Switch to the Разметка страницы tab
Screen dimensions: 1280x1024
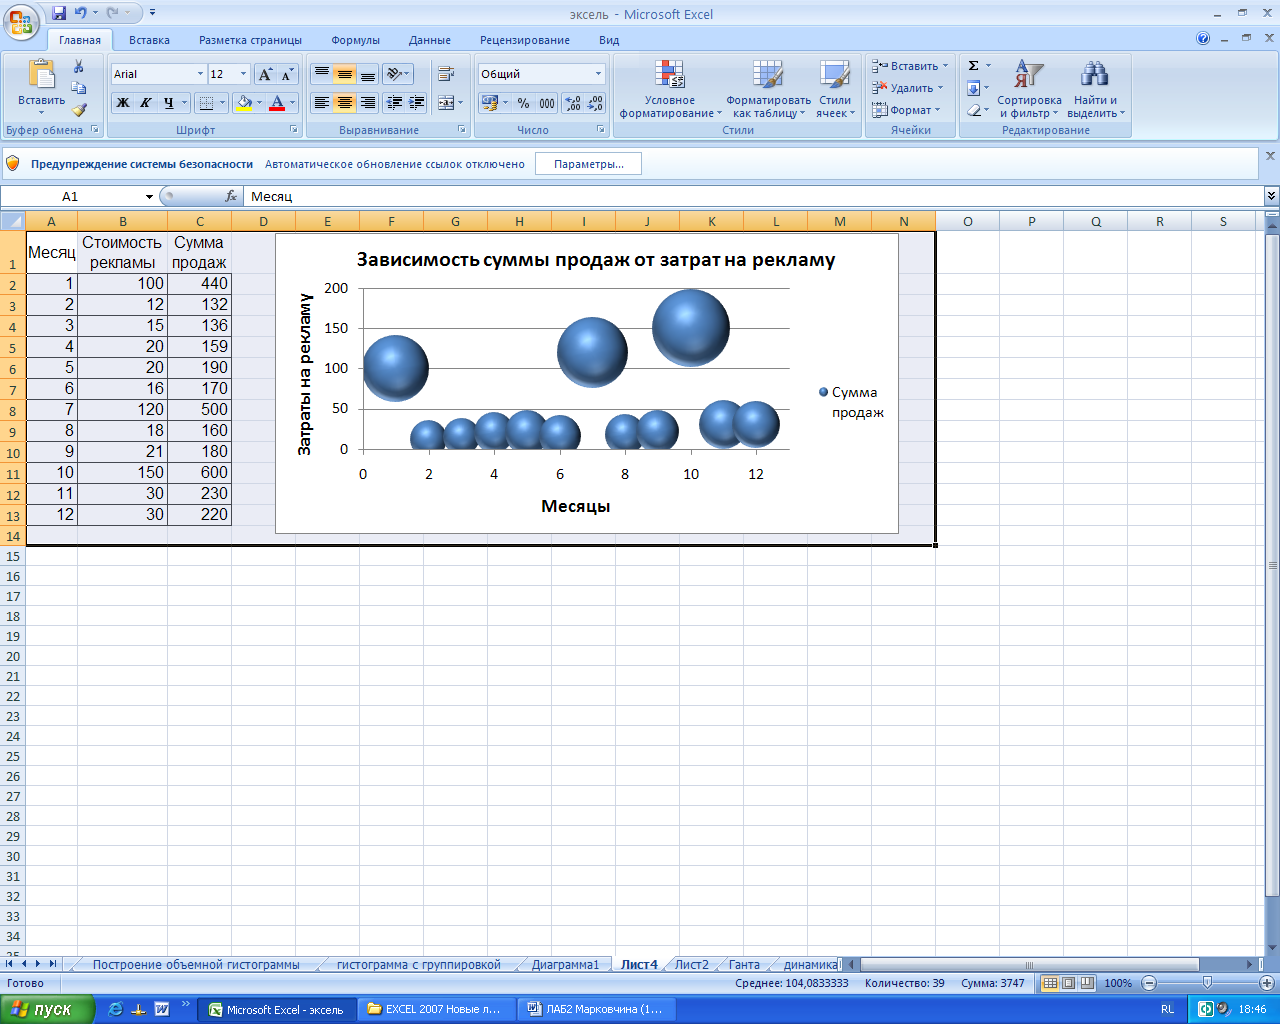(x=250, y=40)
